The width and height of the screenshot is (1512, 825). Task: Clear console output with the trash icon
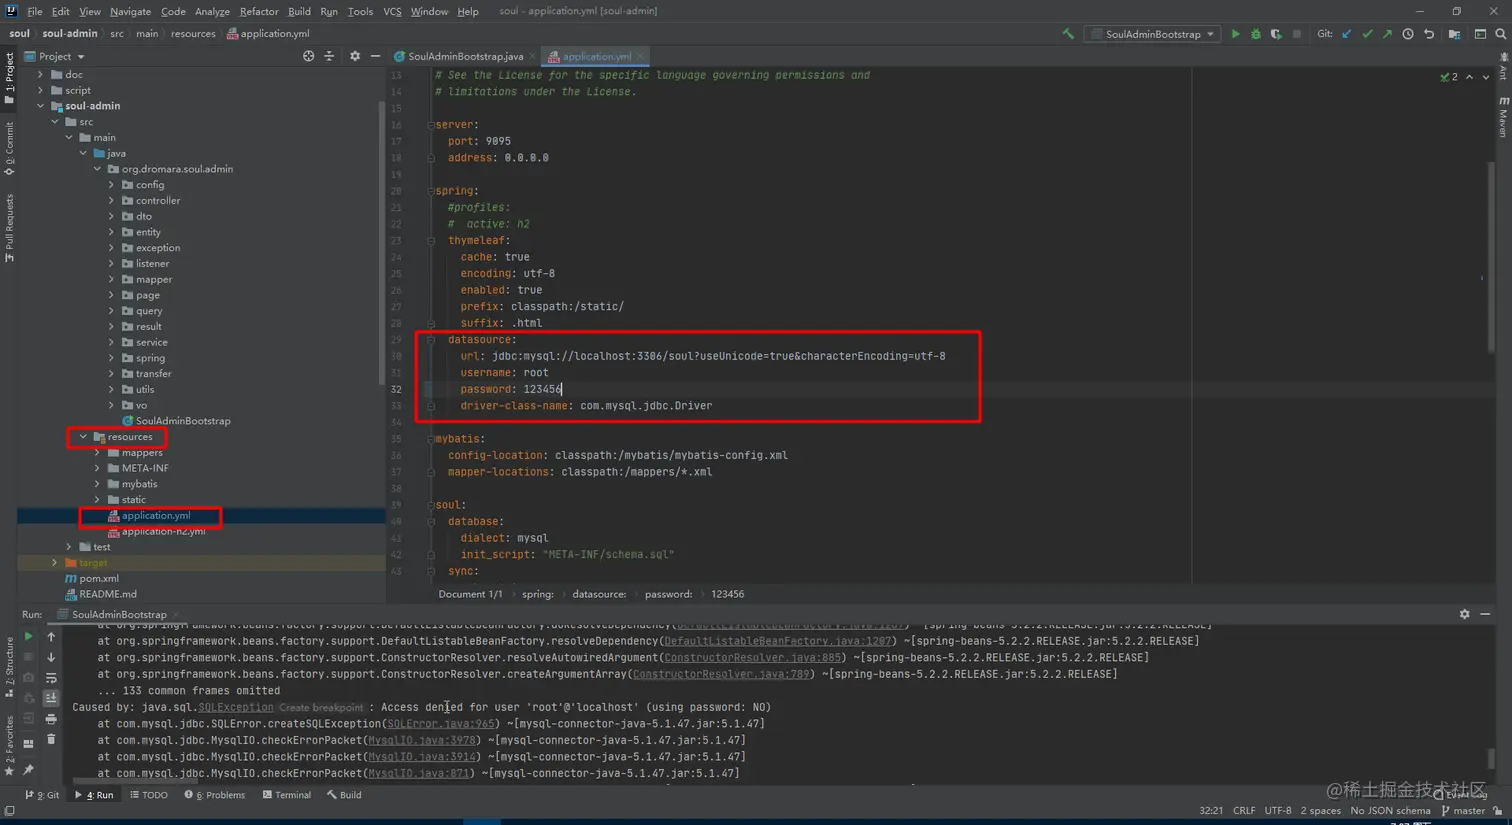coord(51,740)
